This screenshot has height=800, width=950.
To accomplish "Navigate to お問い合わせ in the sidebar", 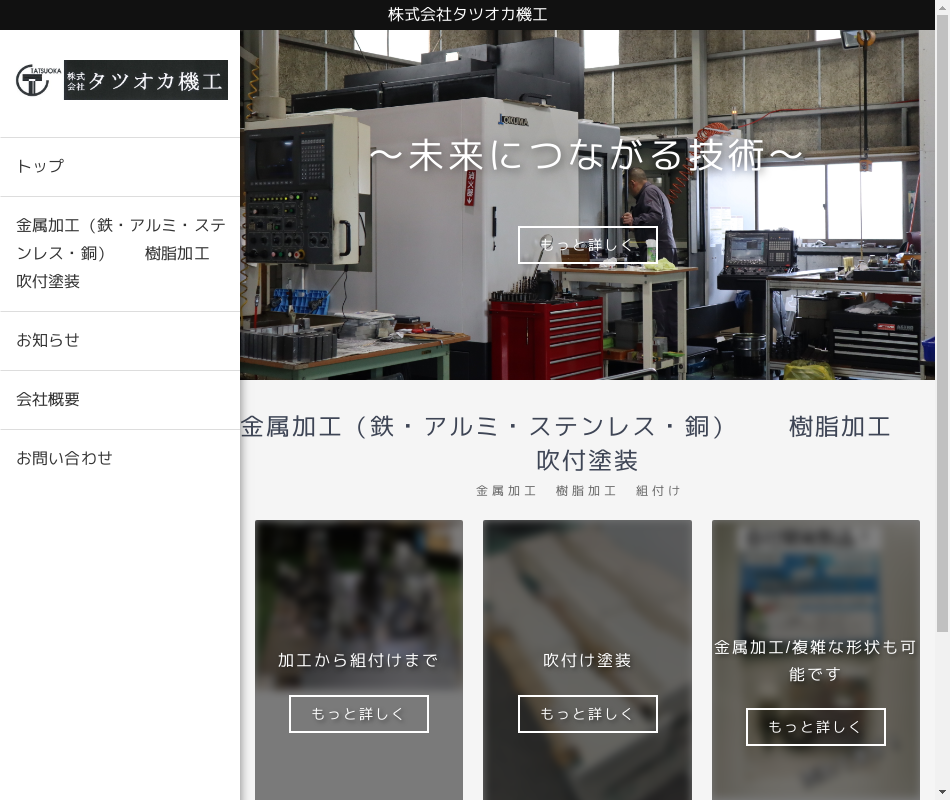I will coord(64,458).
